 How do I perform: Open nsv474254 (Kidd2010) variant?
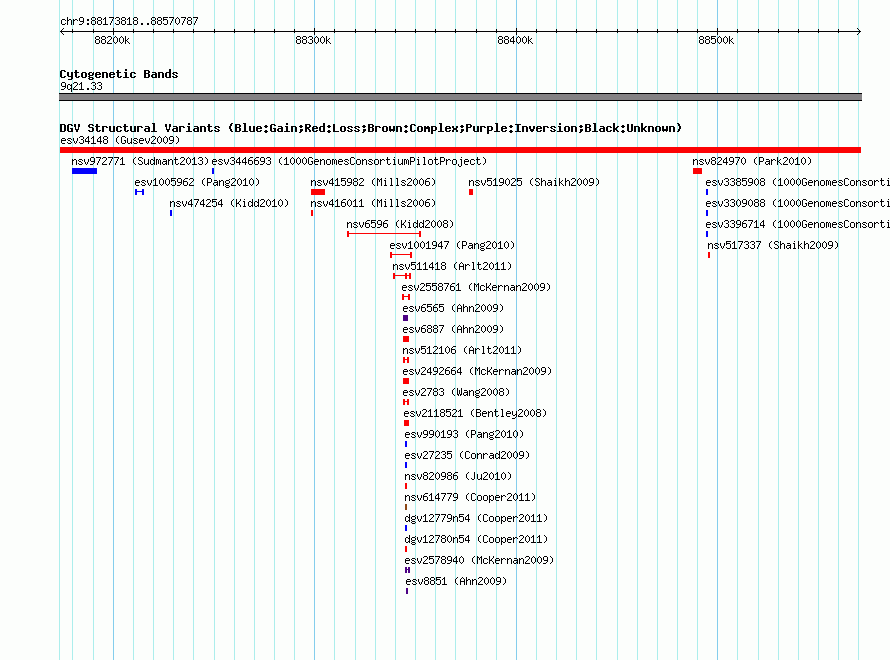[x=229, y=203]
